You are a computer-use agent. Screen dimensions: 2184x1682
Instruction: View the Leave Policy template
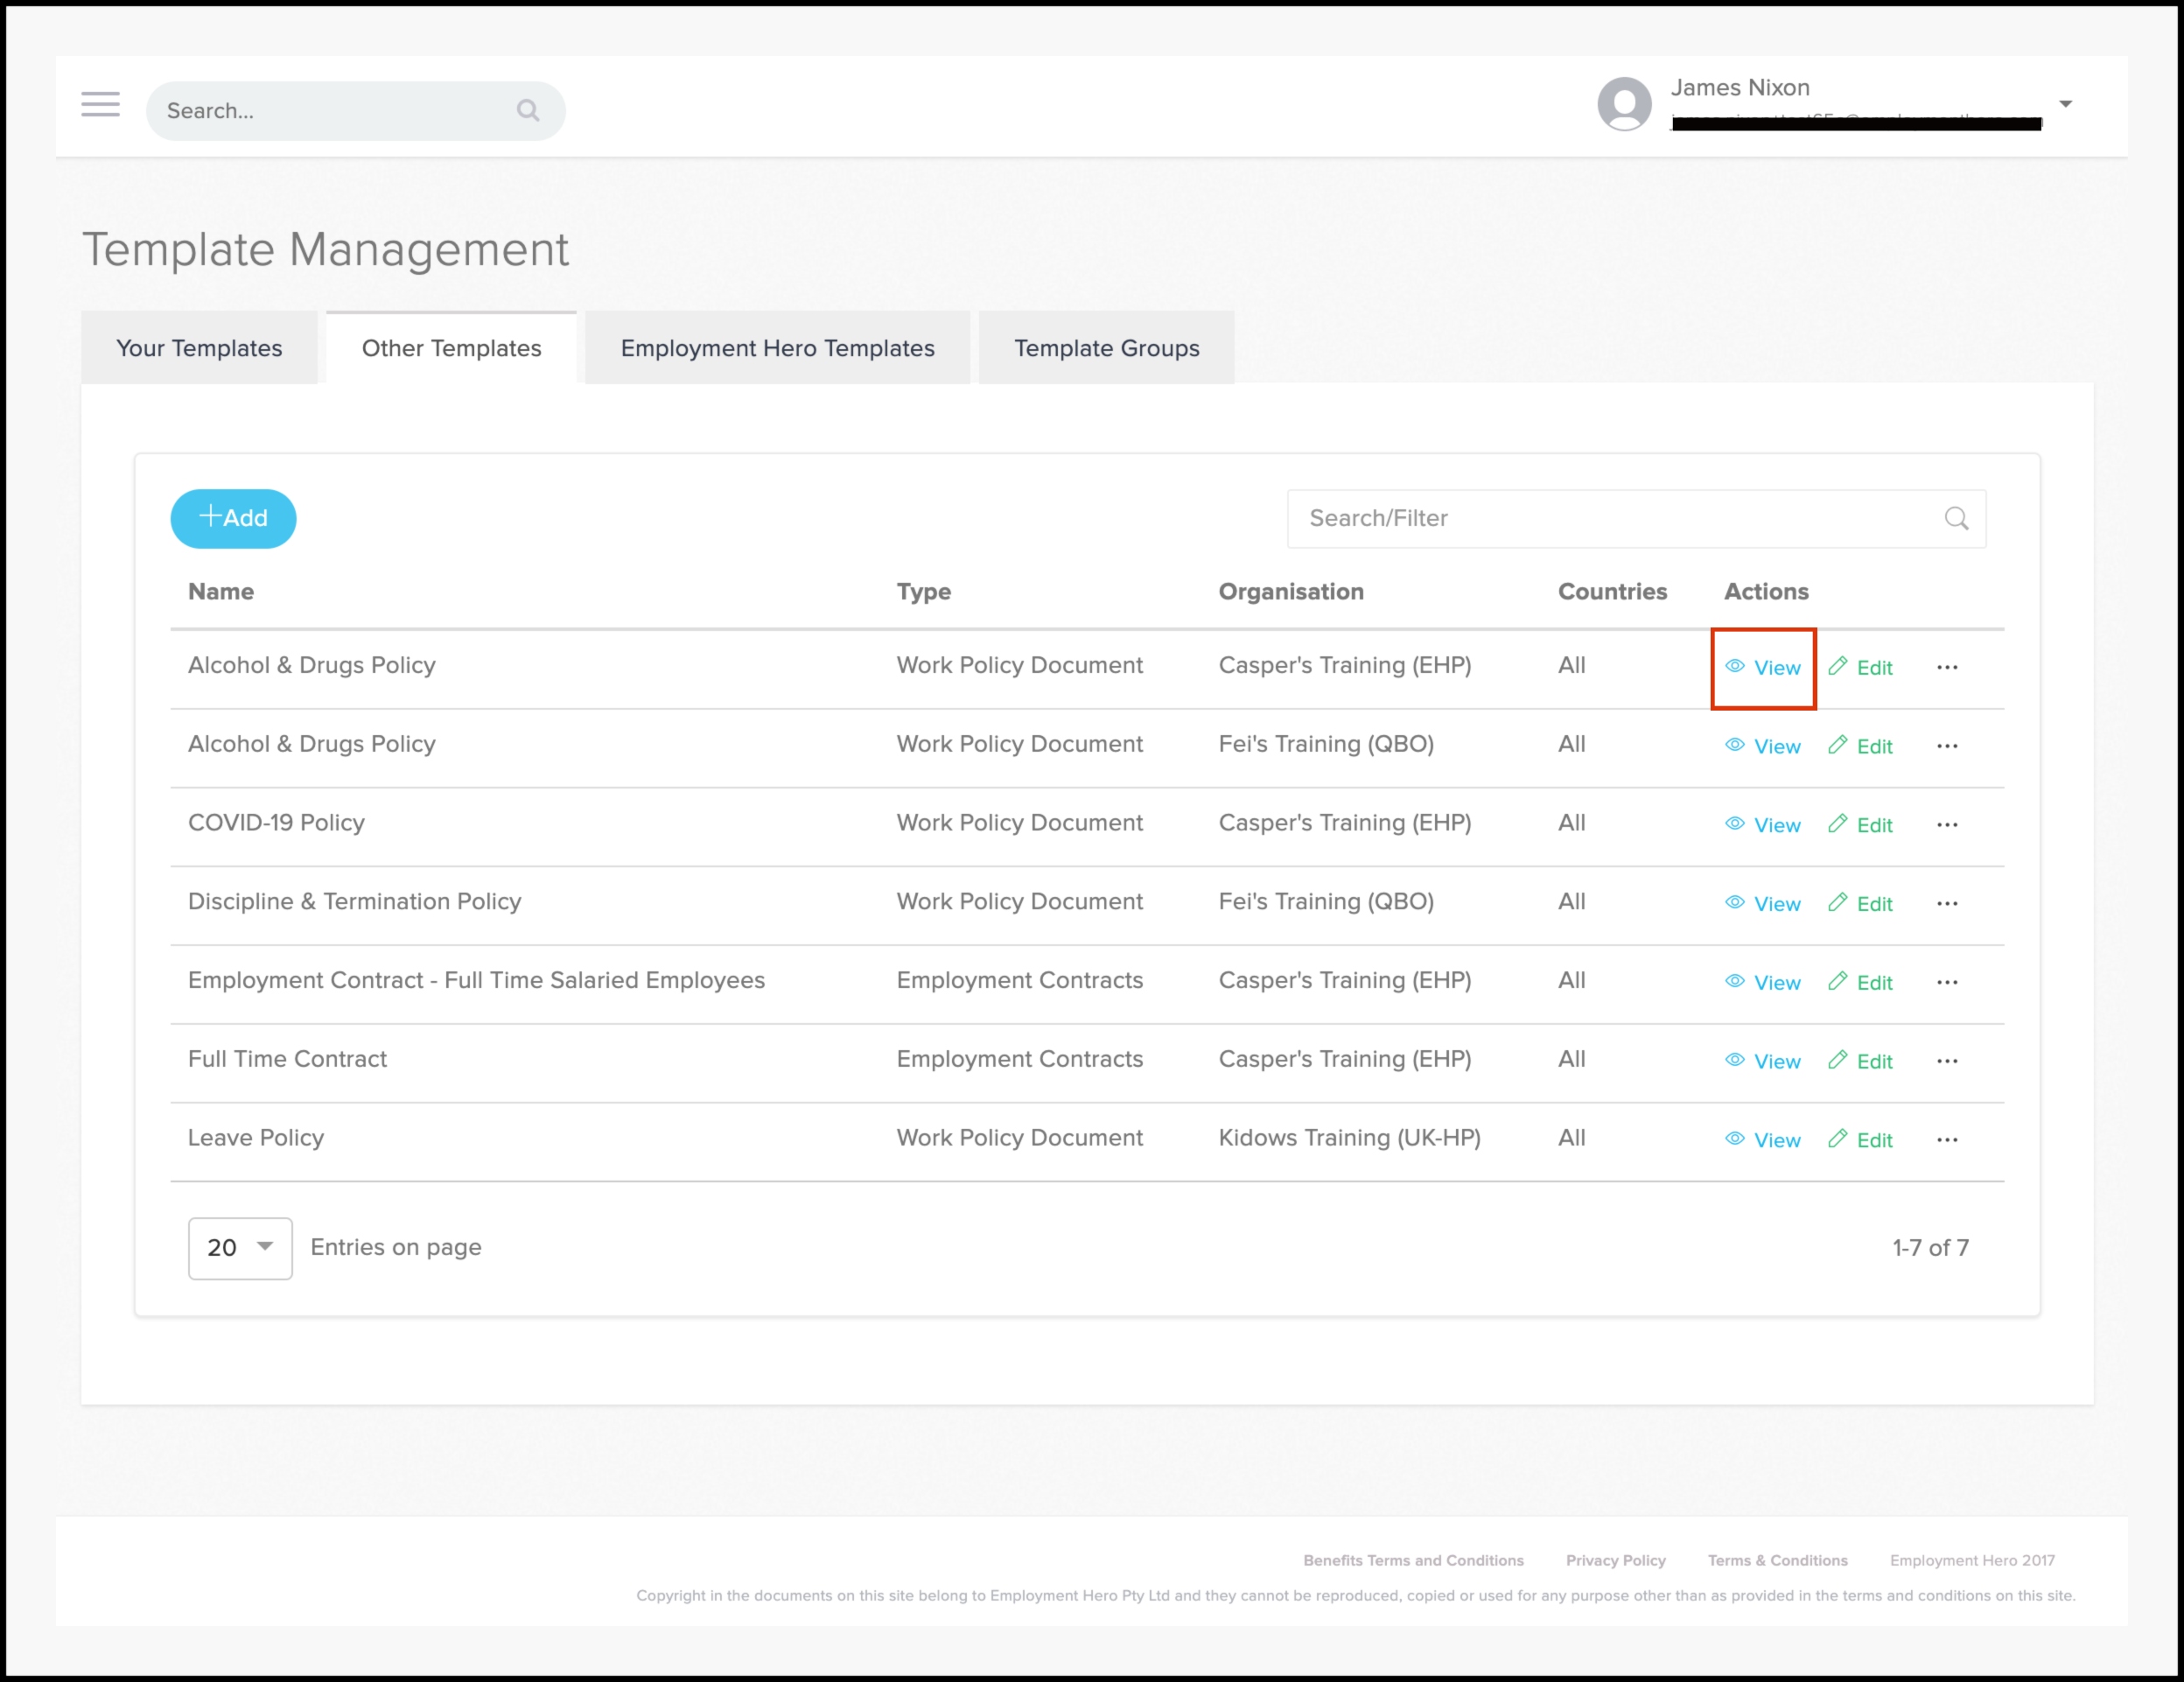pyautogui.click(x=1763, y=1140)
